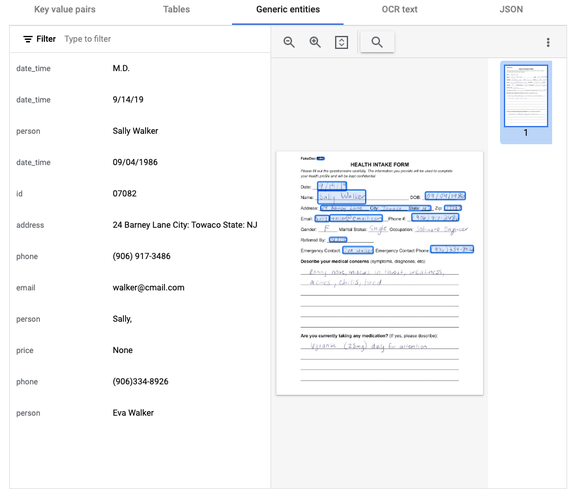Open the document search tool
This screenshot has height=494, width=573.
coord(377,42)
